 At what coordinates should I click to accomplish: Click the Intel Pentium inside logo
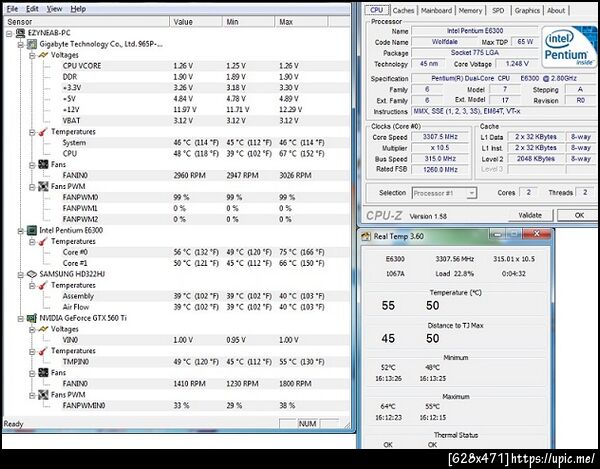(x=569, y=47)
